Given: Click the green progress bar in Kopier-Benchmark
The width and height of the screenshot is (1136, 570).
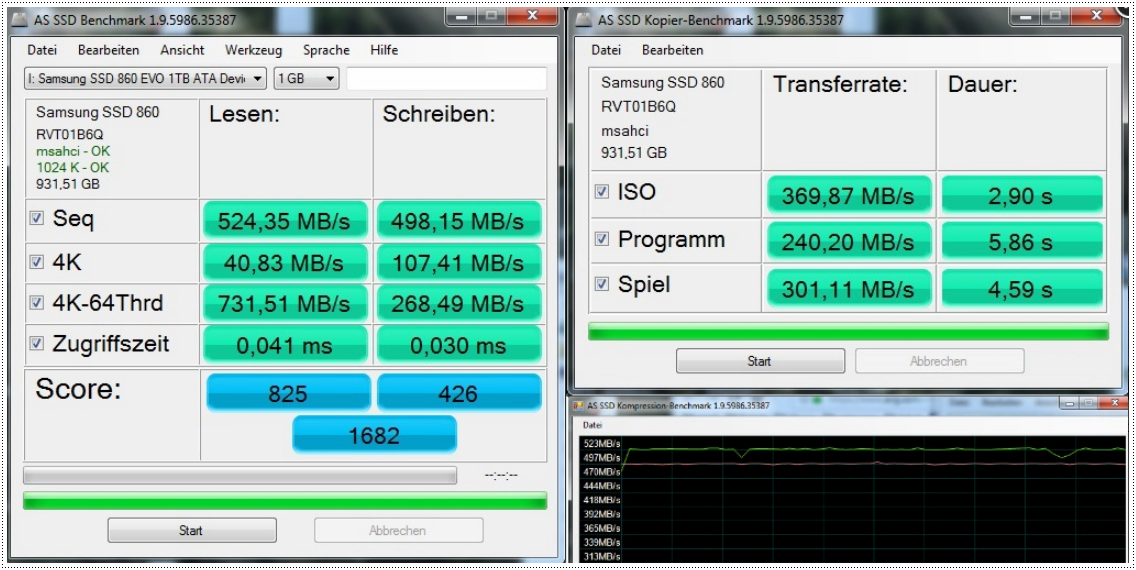Looking at the screenshot, I should [848, 331].
